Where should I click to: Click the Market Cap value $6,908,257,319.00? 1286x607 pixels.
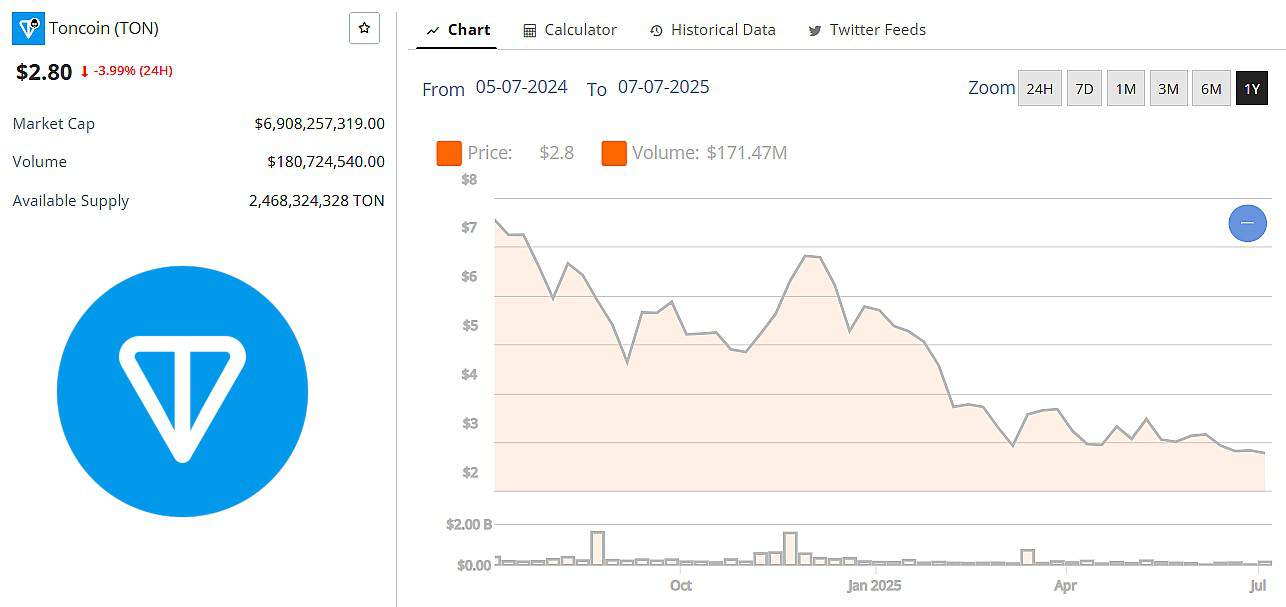(319, 124)
